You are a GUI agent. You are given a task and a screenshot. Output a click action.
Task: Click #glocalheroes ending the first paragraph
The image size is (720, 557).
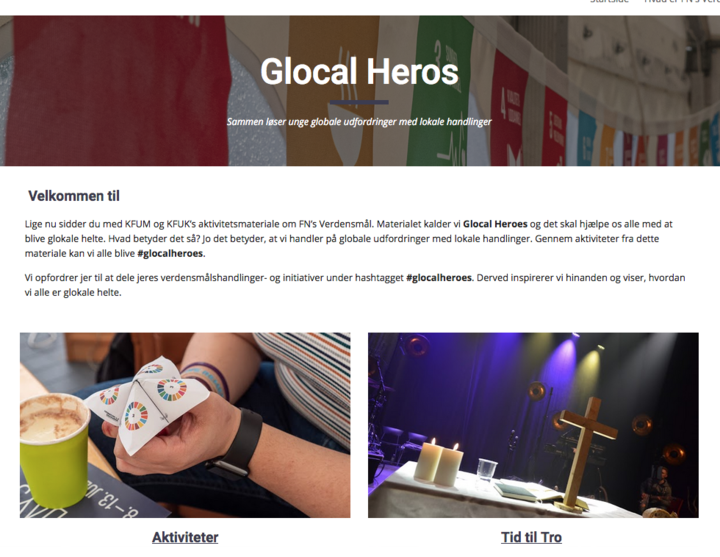point(170,253)
